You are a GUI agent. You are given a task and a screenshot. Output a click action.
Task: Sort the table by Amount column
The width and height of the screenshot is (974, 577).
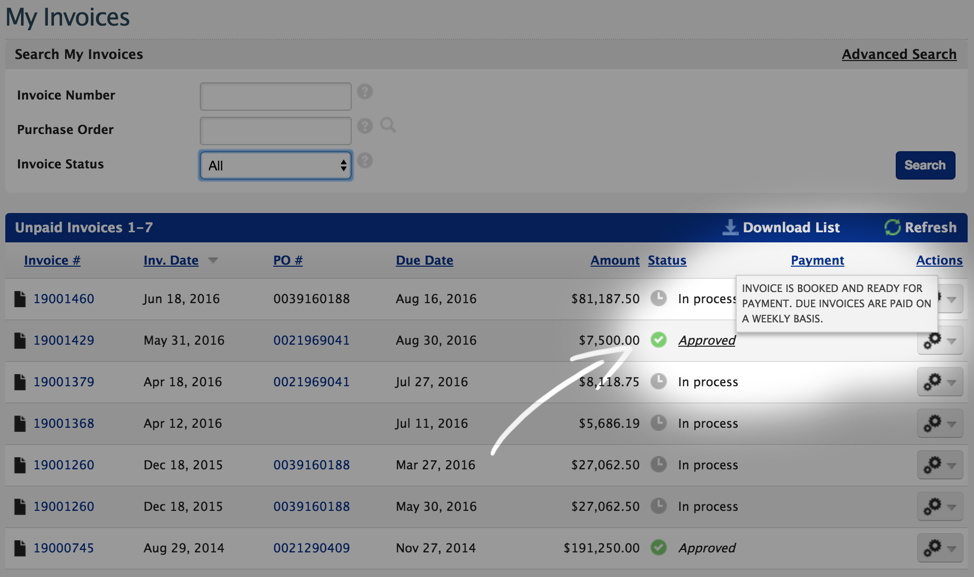(x=614, y=260)
